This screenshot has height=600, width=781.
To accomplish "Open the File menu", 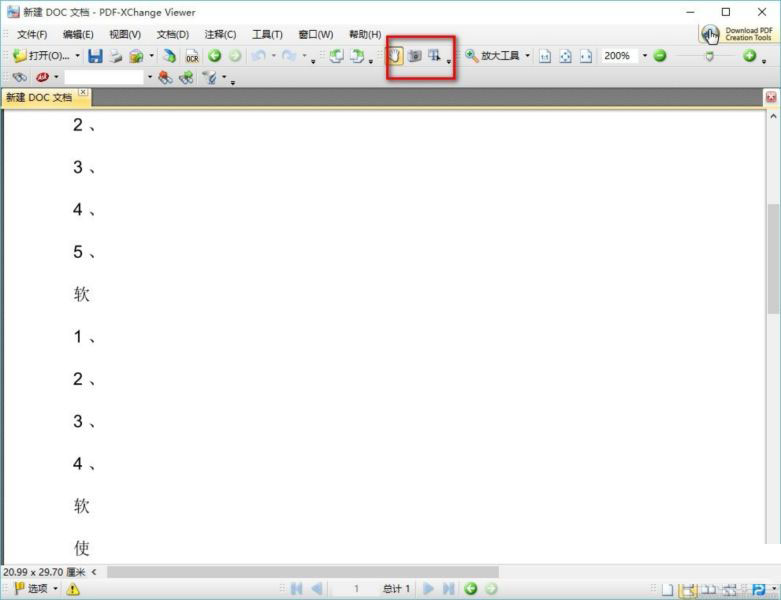I will pyautogui.click(x=32, y=34).
